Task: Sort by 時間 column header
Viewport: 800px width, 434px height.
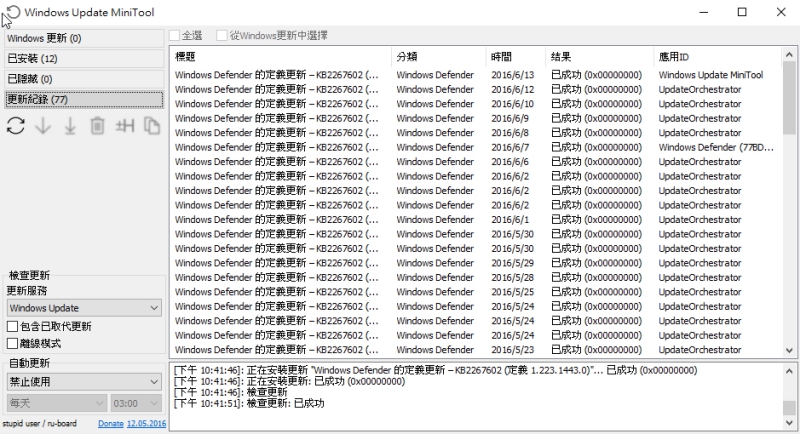Action: tap(516, 57)
